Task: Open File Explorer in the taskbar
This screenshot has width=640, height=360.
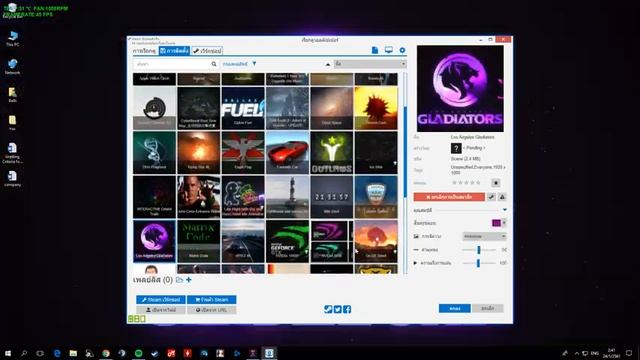Action: tap(73, 353)
